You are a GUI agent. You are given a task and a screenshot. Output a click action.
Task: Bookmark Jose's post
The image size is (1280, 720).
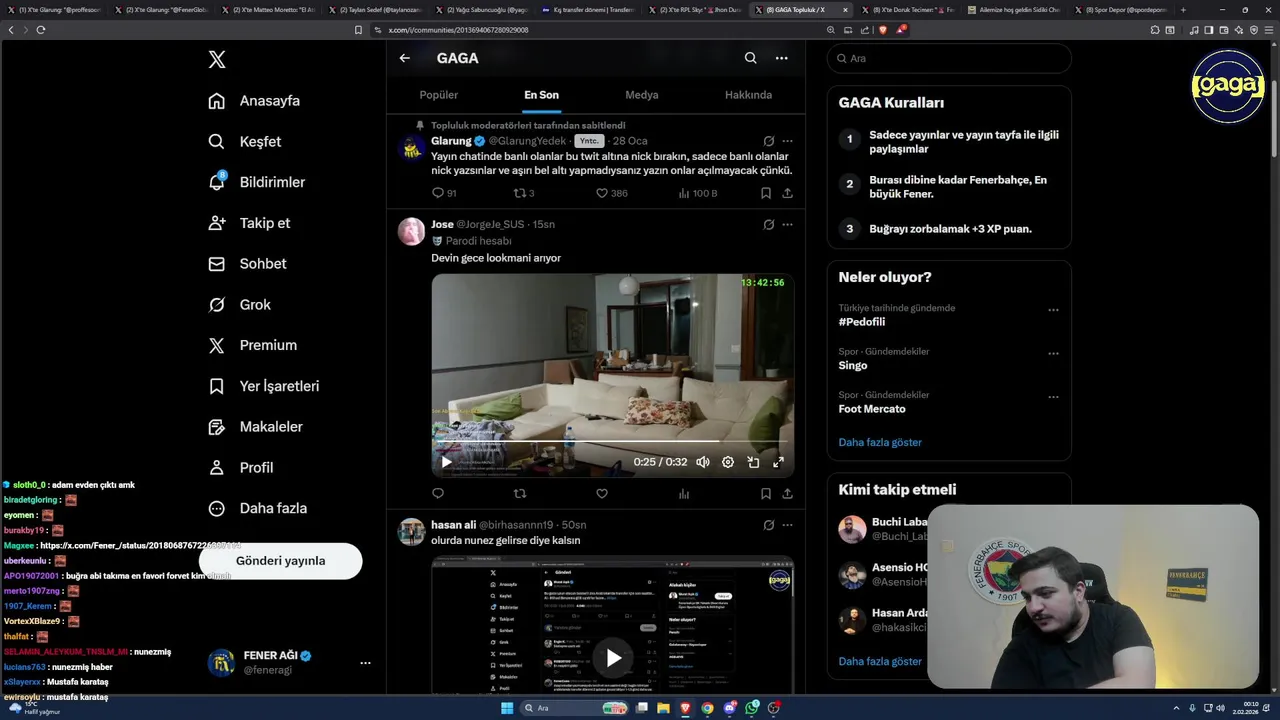pos(766,493)
